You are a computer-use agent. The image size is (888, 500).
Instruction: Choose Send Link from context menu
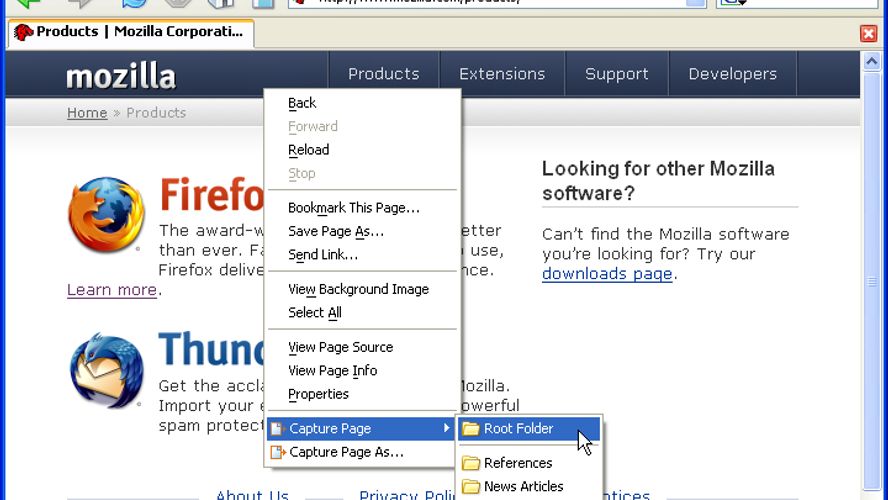click(362, 255)
